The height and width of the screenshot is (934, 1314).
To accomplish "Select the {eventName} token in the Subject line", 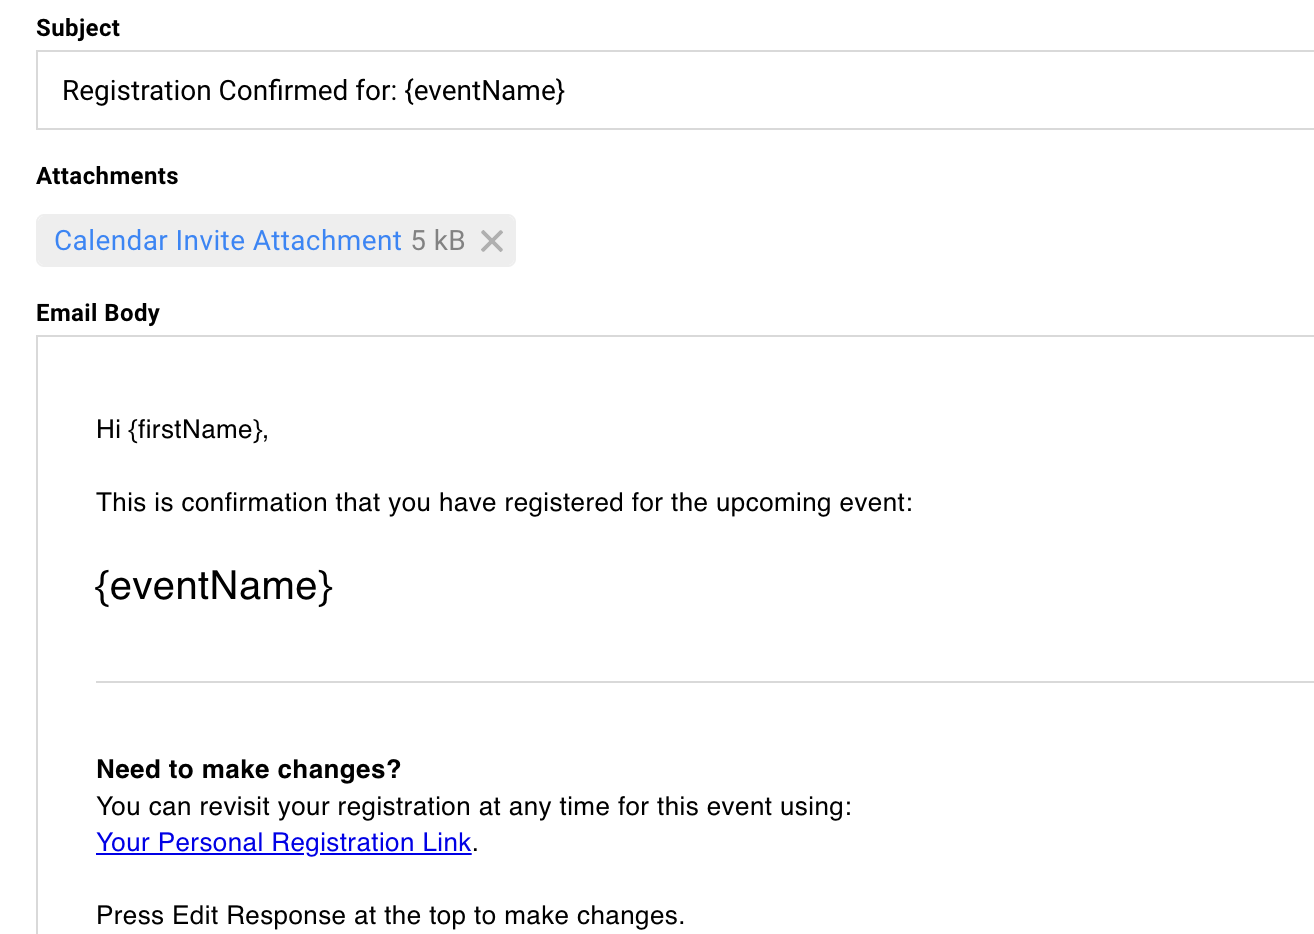I will pyautogui.click(x=486, y=90).
